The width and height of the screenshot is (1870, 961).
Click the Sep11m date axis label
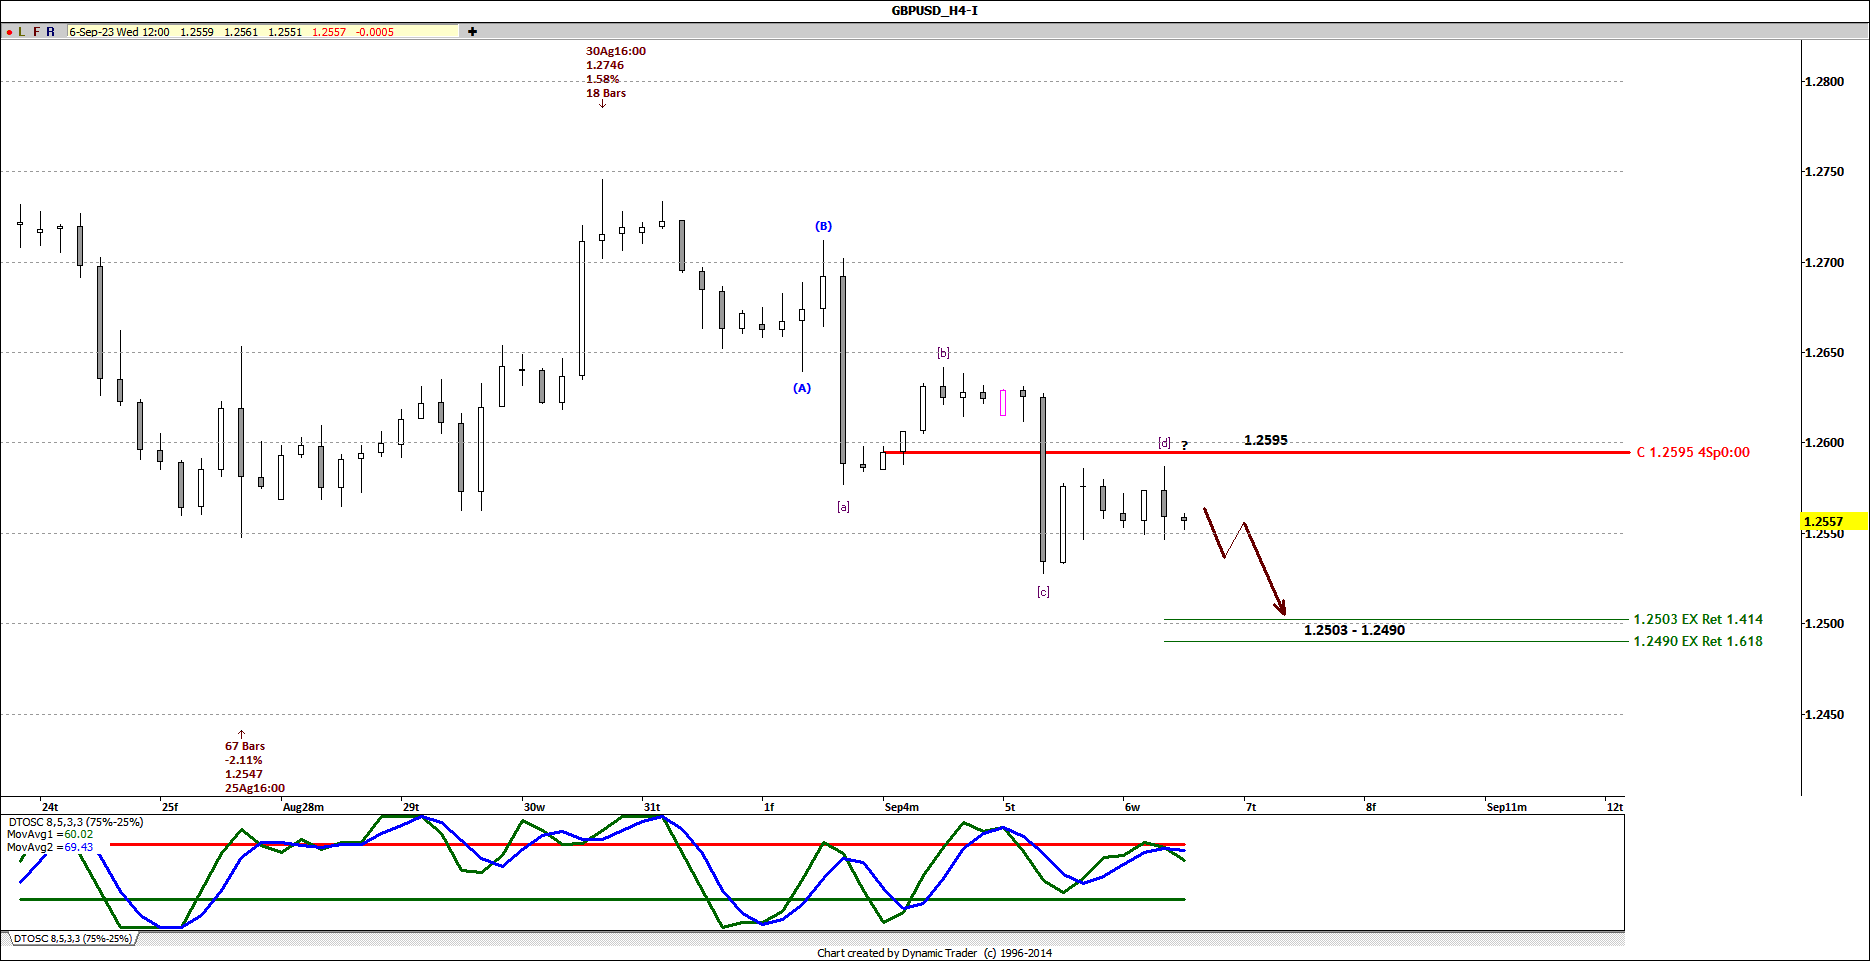(1506, 807)
